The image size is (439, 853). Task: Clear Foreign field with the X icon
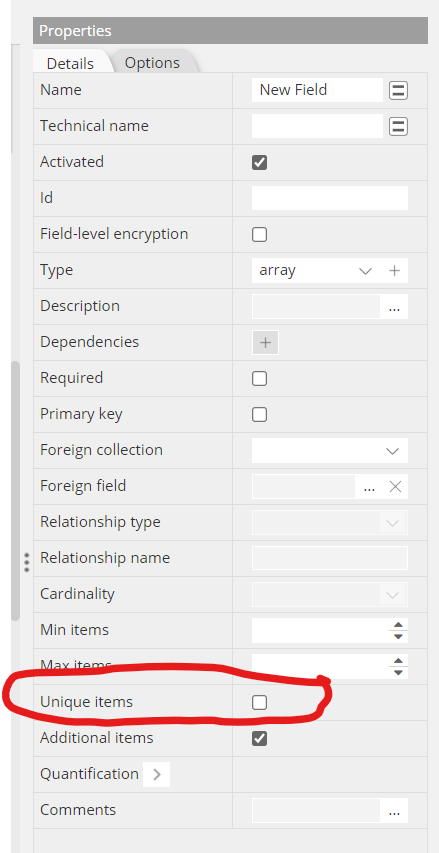tap(395, 487)
